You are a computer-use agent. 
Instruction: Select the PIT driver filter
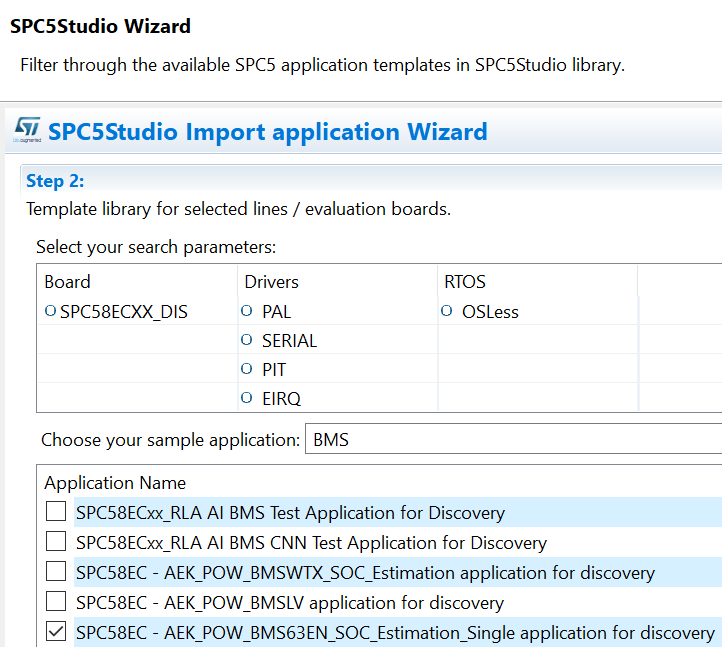point(247,370)
